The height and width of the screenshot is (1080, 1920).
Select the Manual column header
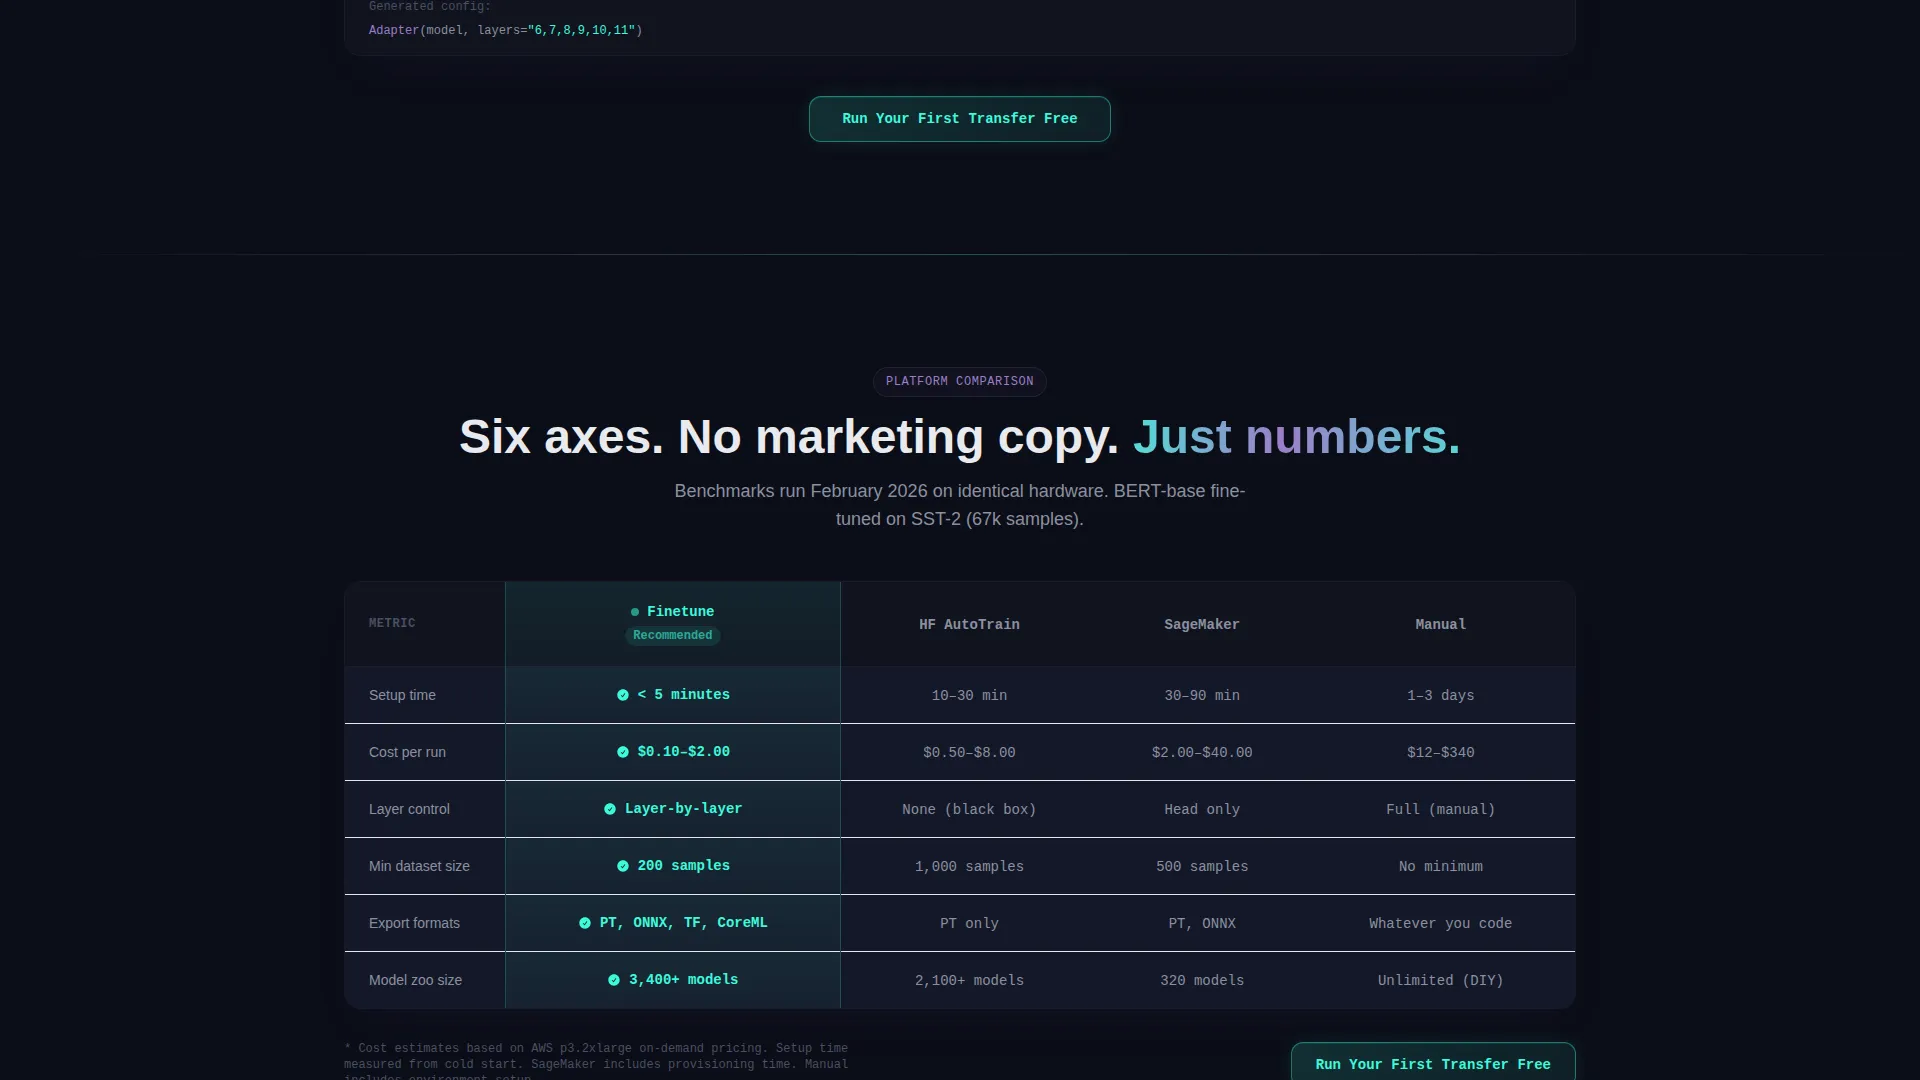(1441, 625)
